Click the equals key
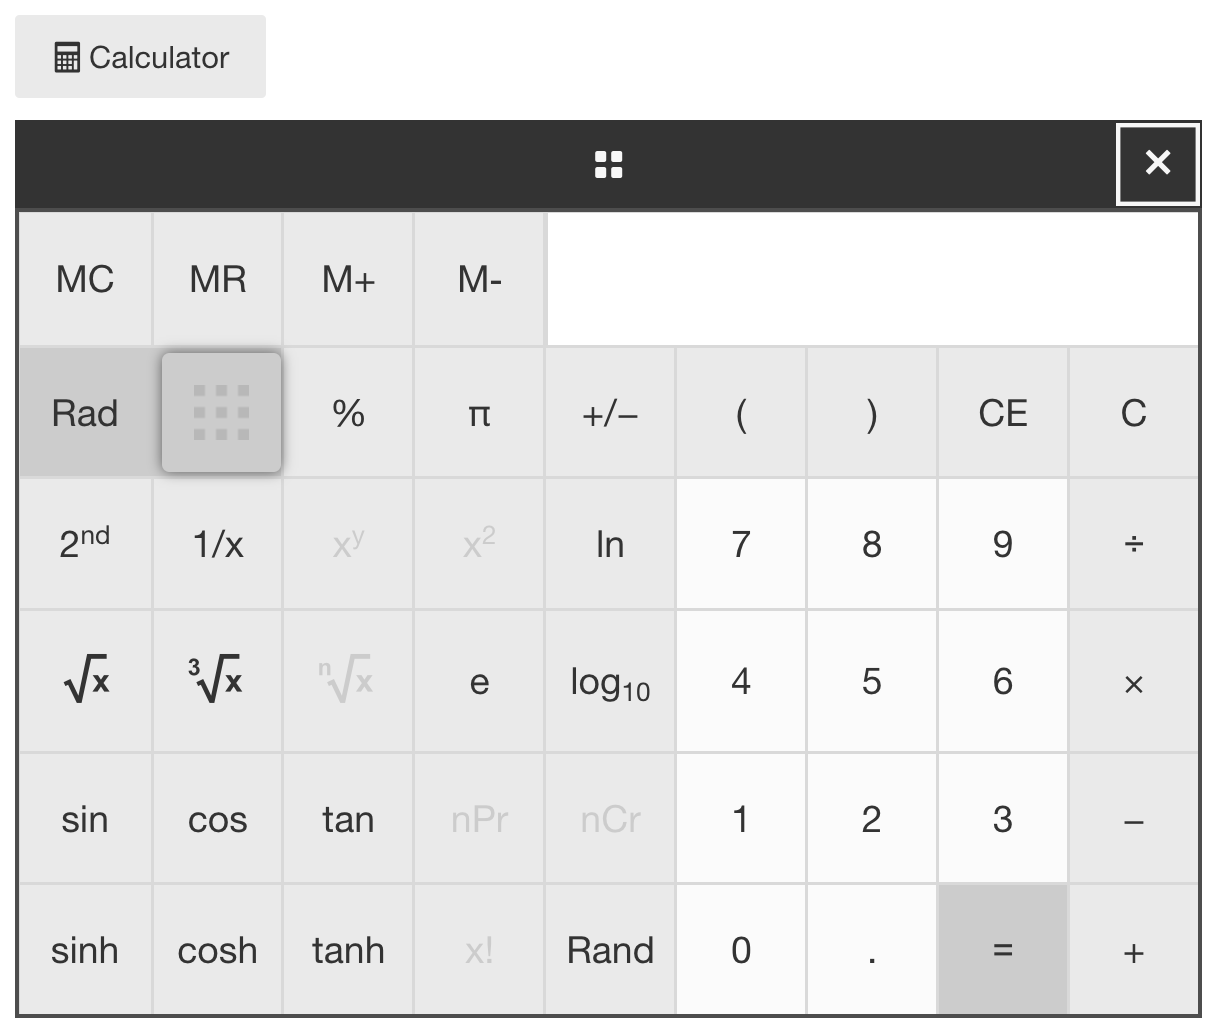This screenshot has height=1036, width=1226. click(1002, 950)
